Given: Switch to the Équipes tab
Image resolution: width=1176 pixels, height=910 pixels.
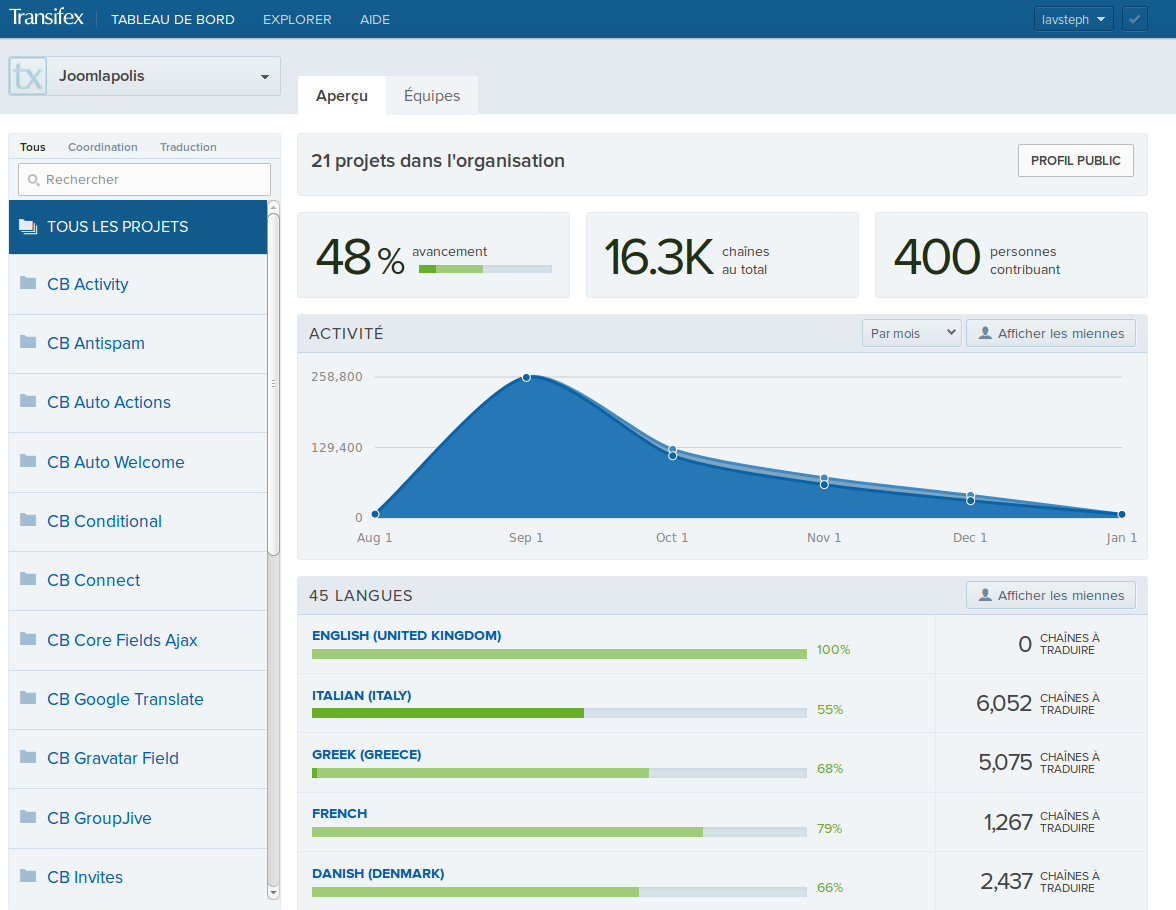Looking at the screenshot, I should (431, 96).
